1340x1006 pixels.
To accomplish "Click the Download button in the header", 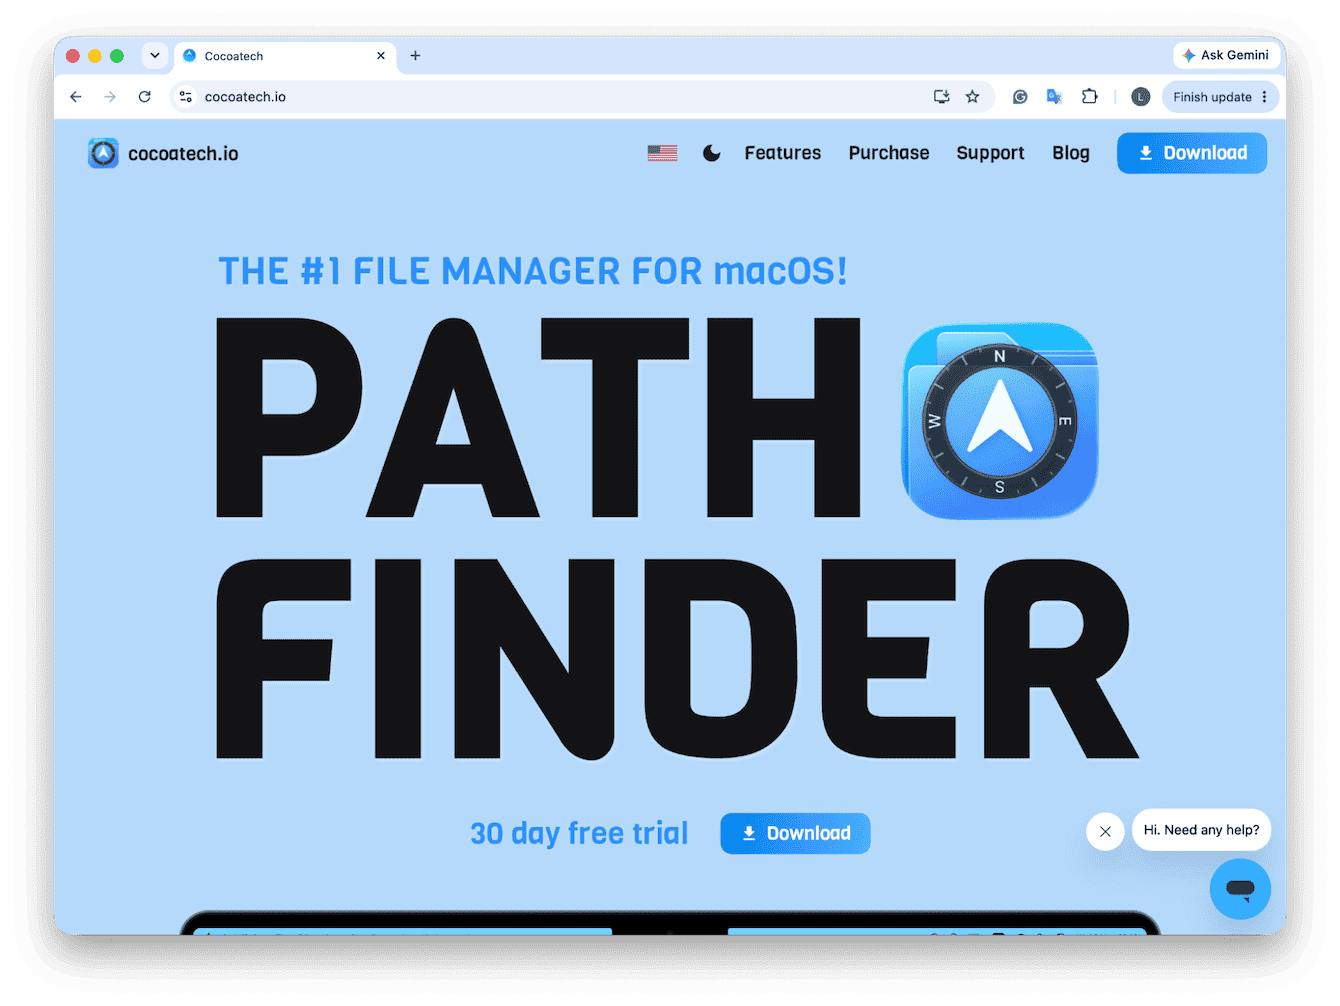I will 1192,153.
